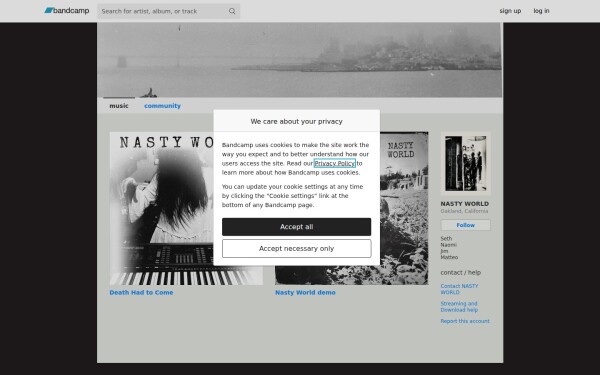This screenshot has width=600, height=375.
Task: Click the NASTY WORLD band photo
Action: tap(466, 163)
